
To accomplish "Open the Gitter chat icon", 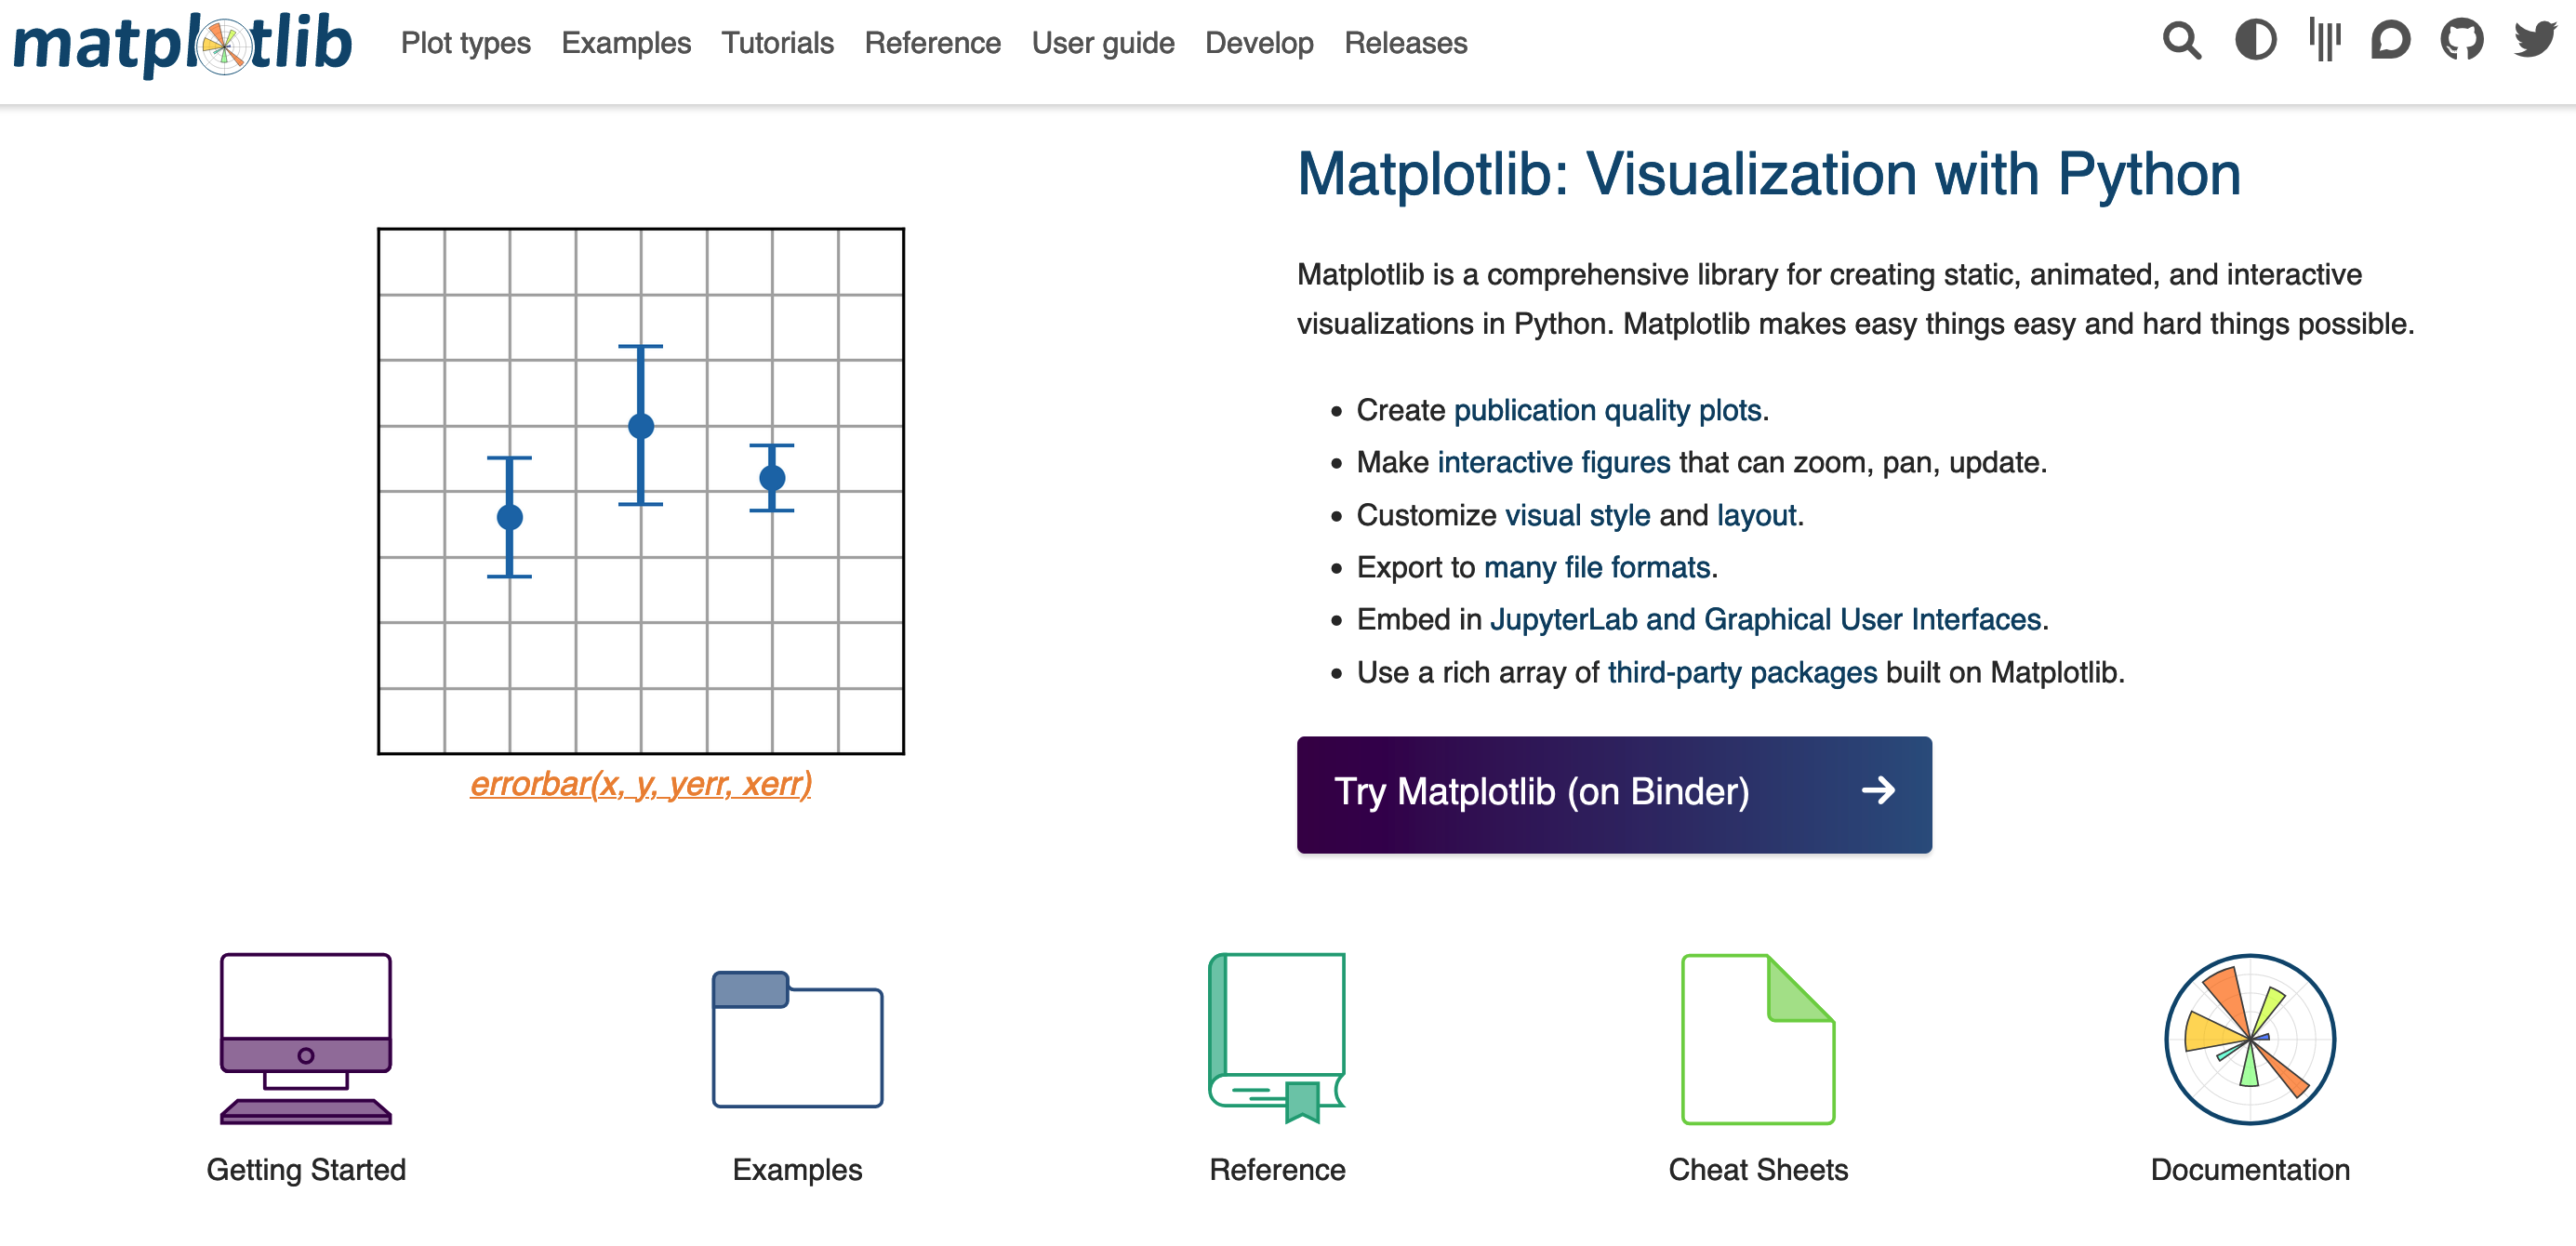I will 2325,40.
